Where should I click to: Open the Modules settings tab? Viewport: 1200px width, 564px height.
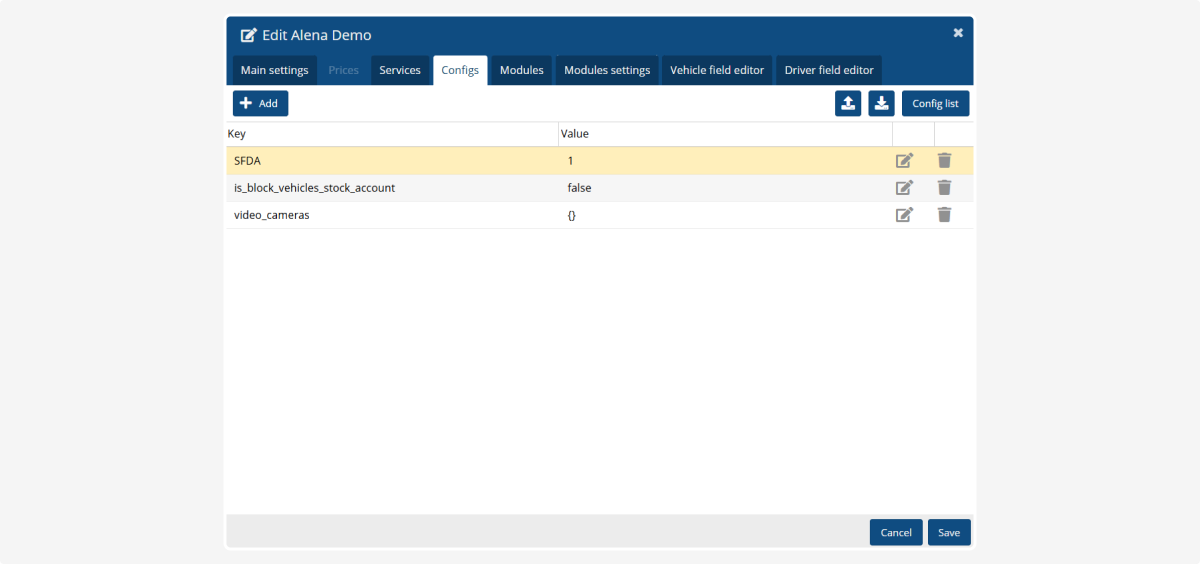point(607,70)
